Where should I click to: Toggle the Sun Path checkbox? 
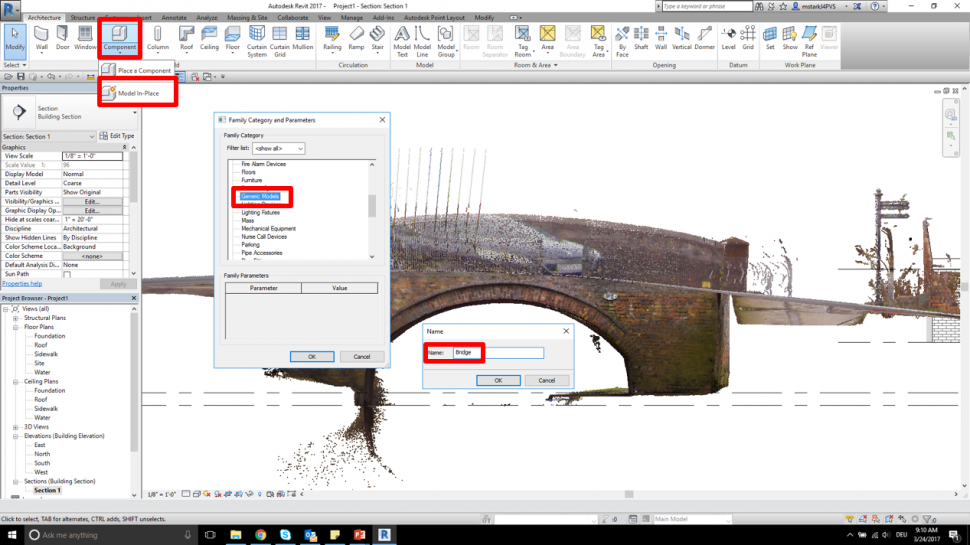pos(67,274)
